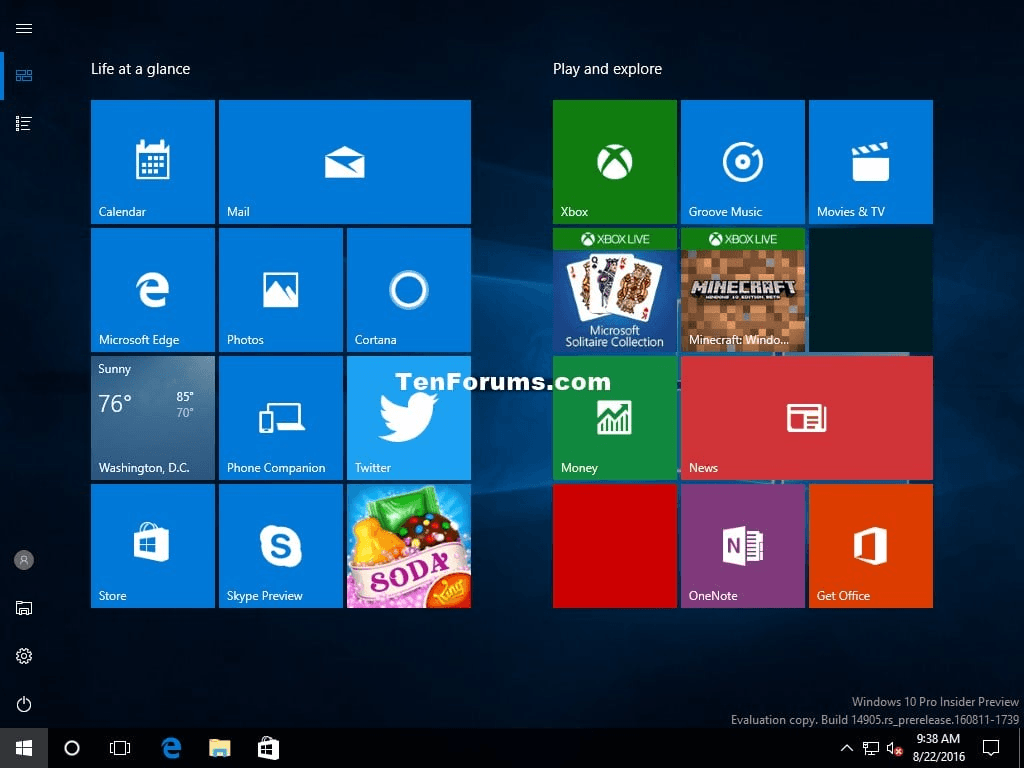Click the Windows Start button

coord(24,748)
